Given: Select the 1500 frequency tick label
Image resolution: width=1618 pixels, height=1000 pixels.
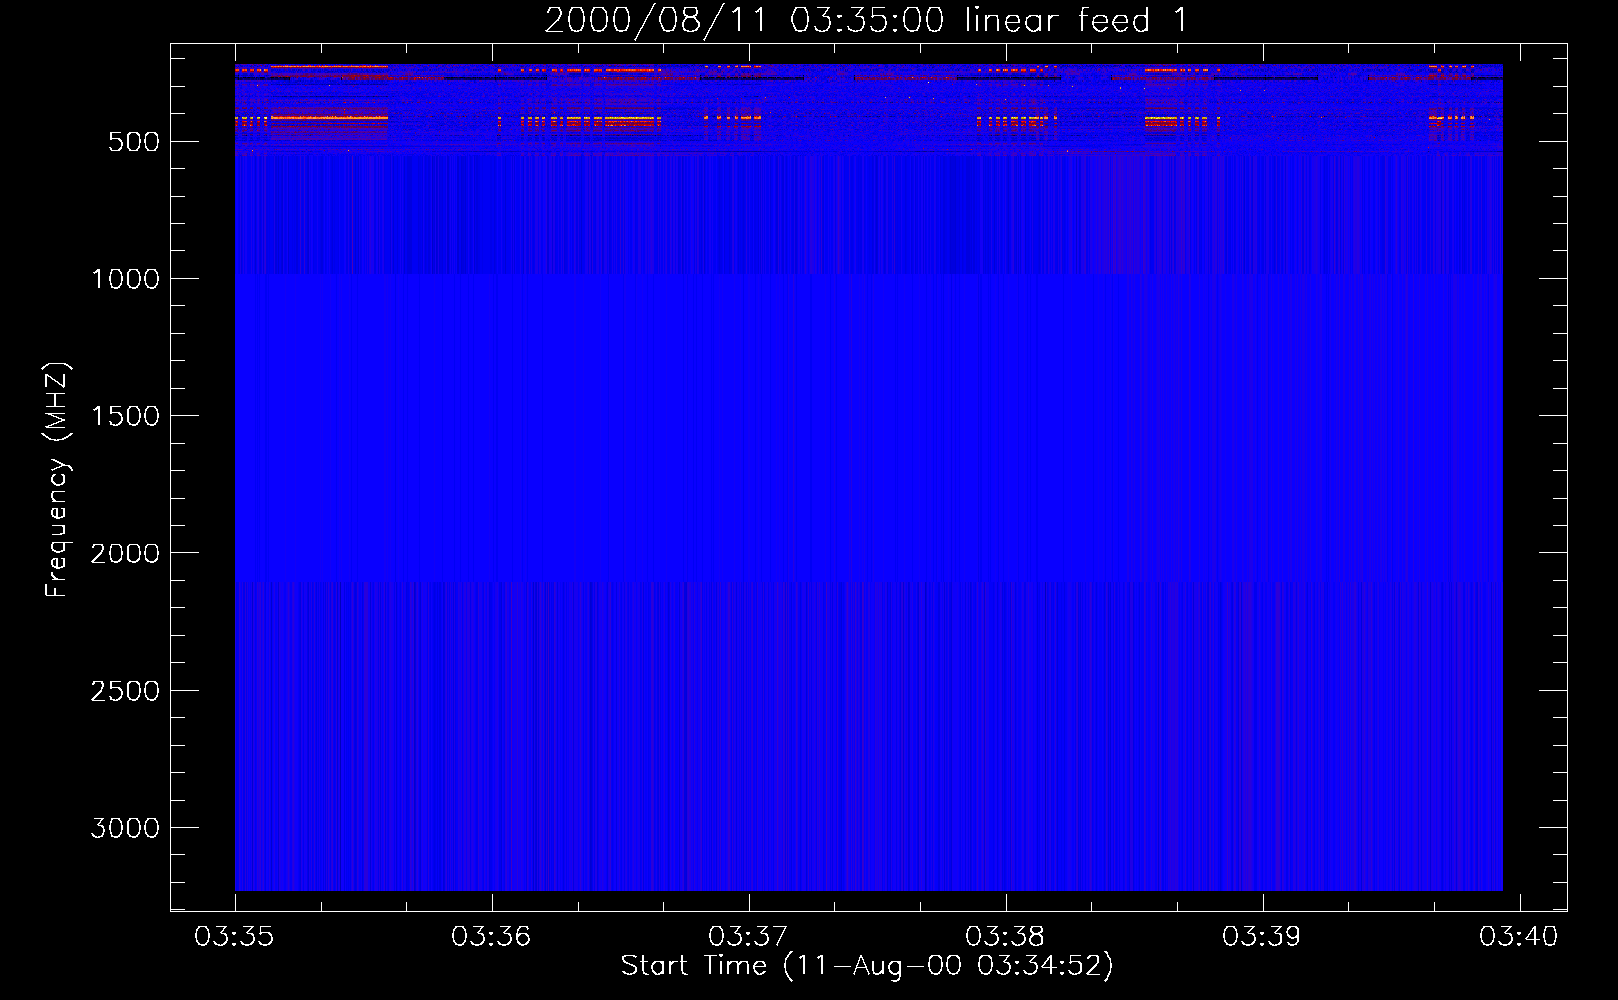Looking at the screenshot, I should 125,416.
